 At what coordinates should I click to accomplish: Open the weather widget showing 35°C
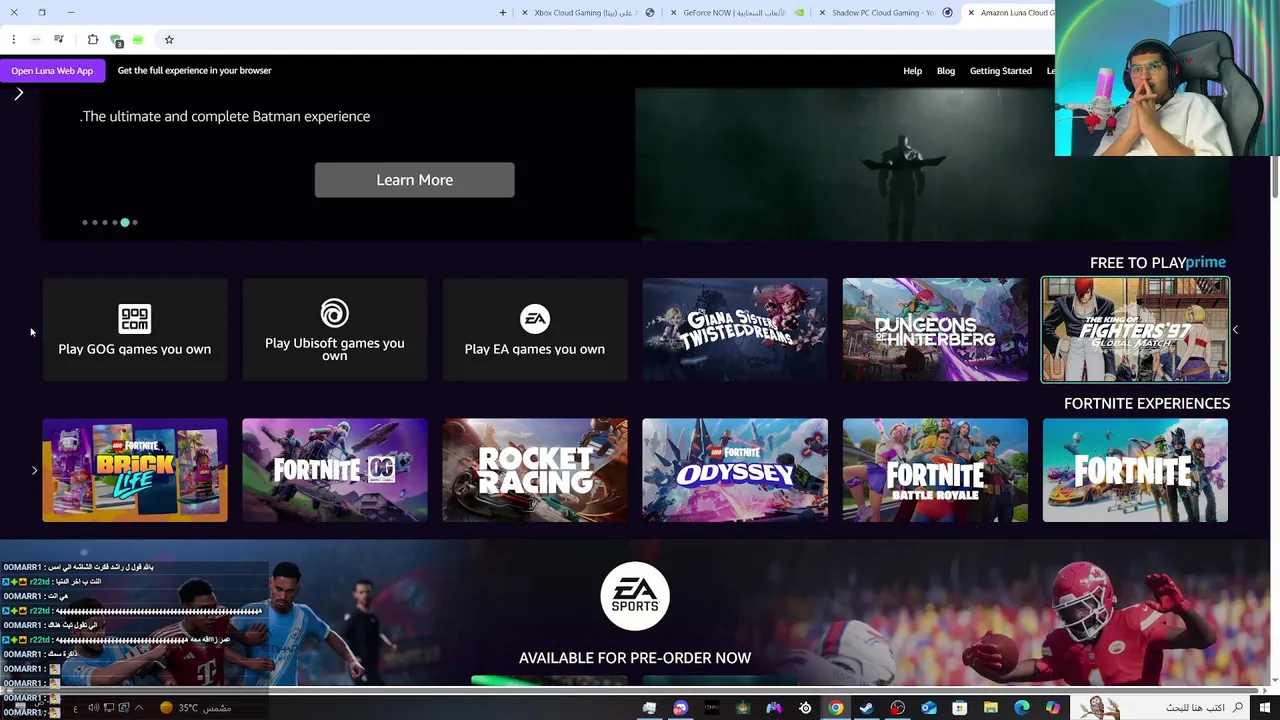(196, 708)
